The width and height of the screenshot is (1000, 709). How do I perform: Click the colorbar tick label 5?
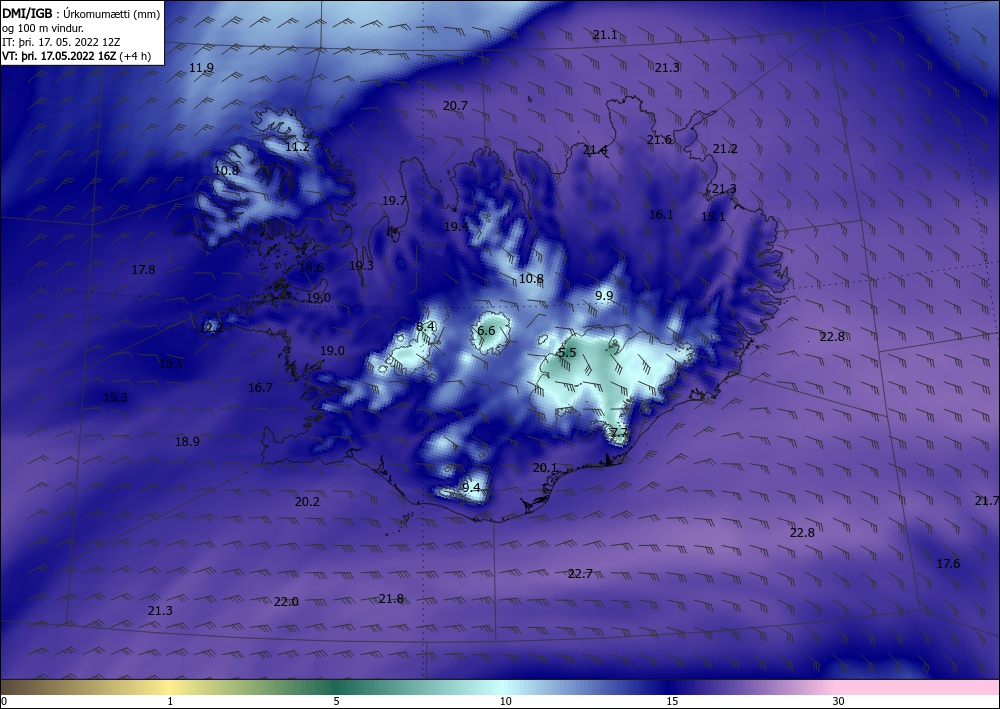(x=336, y=702)
